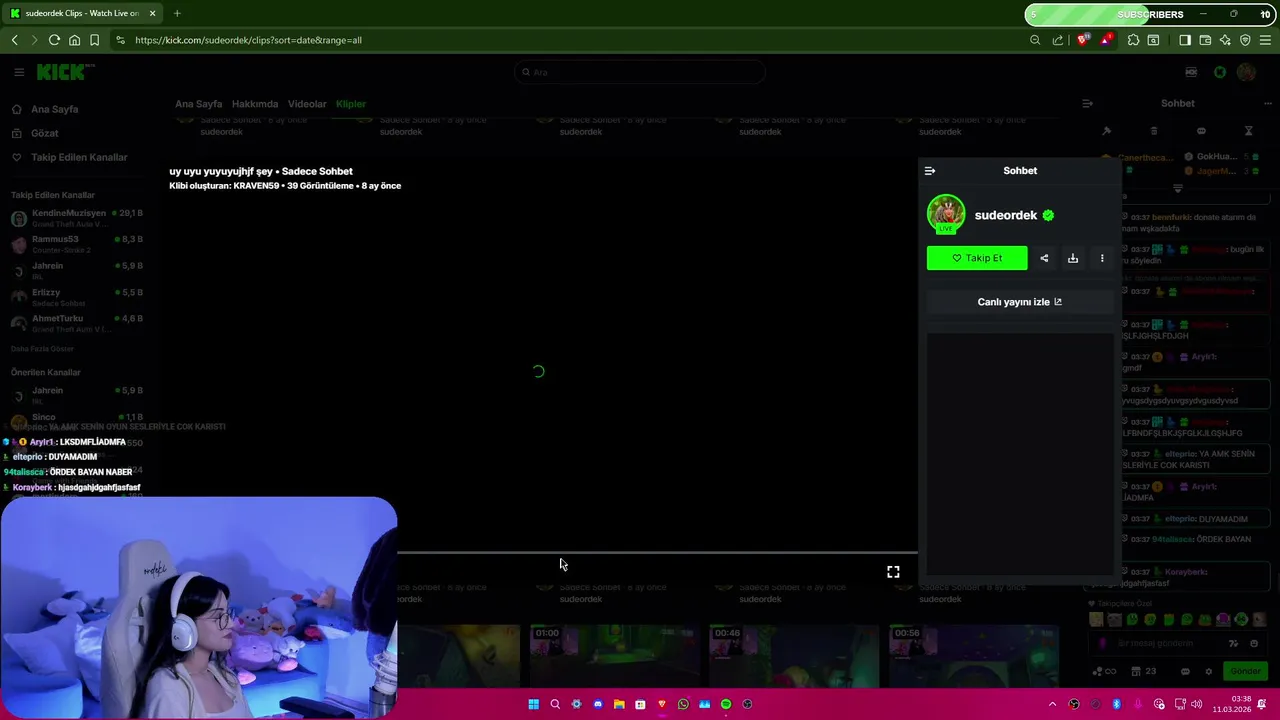Reload the page with the refresh icon
The height and width of the screenshot is (720, 1280).
tap(54, 40)
